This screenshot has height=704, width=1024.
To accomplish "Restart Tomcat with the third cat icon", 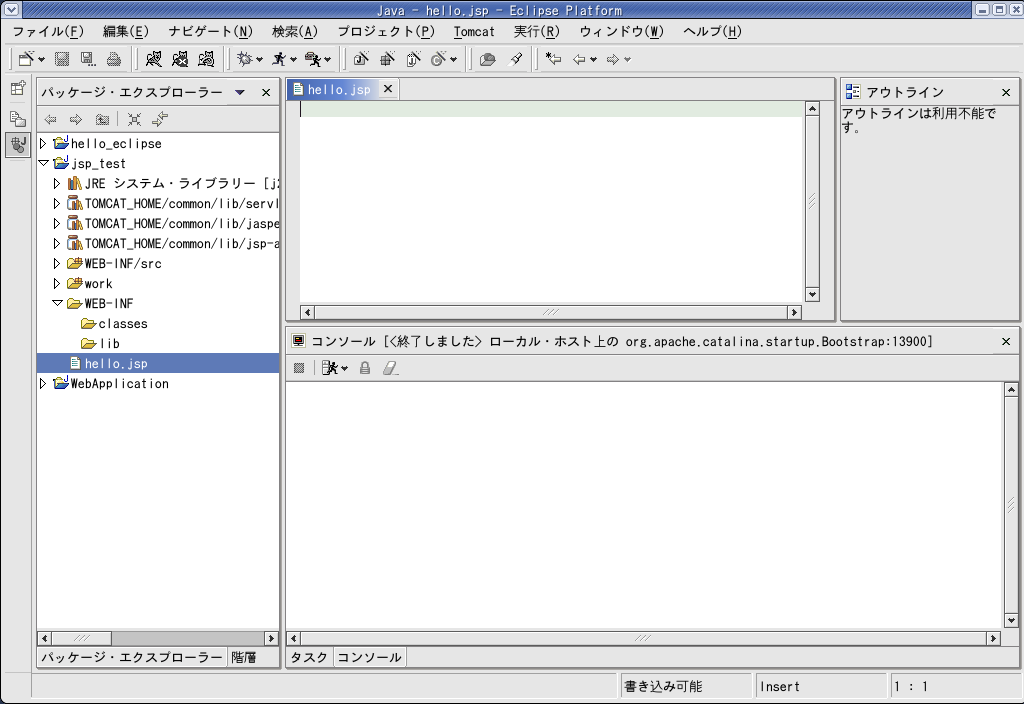I will point(206,59).
